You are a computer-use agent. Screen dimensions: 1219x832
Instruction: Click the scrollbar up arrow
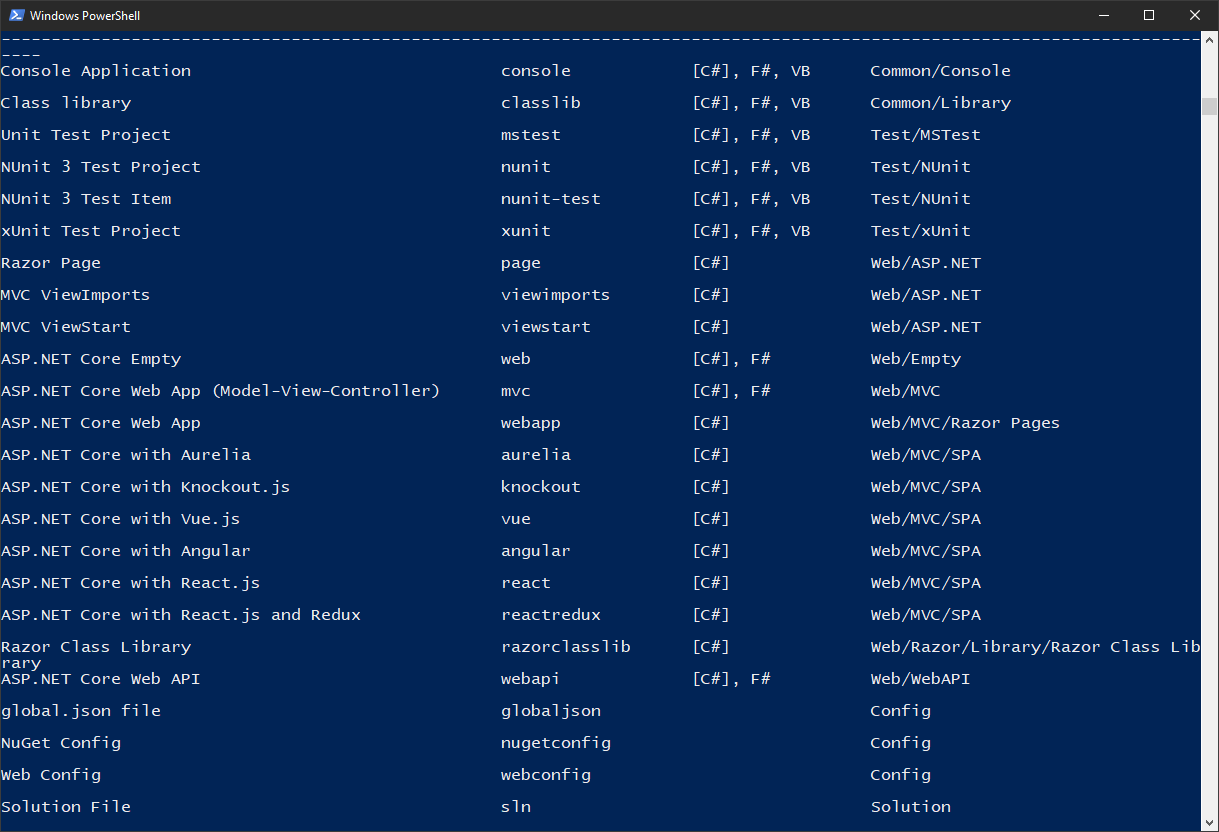1210,40
